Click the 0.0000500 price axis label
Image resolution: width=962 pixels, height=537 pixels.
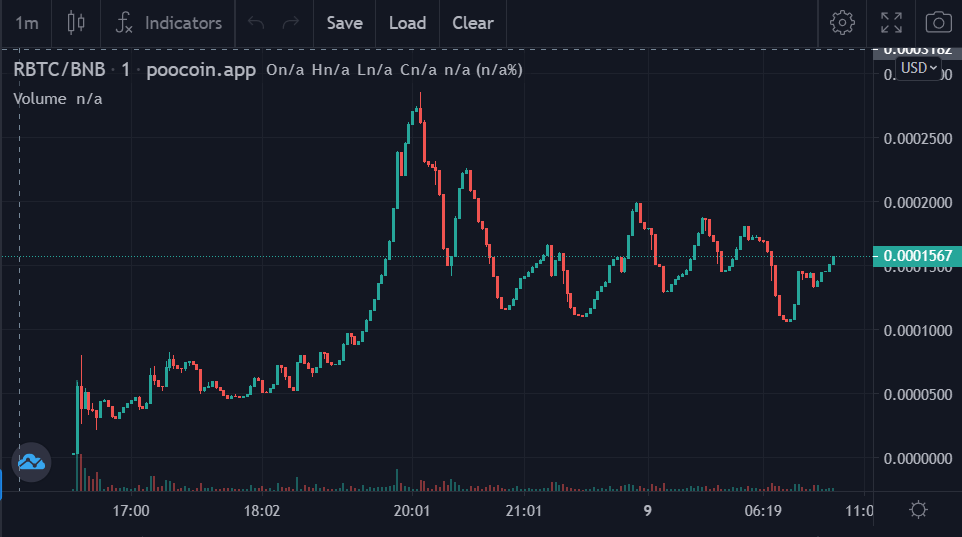pyautogui.click(x=918, y=395)
